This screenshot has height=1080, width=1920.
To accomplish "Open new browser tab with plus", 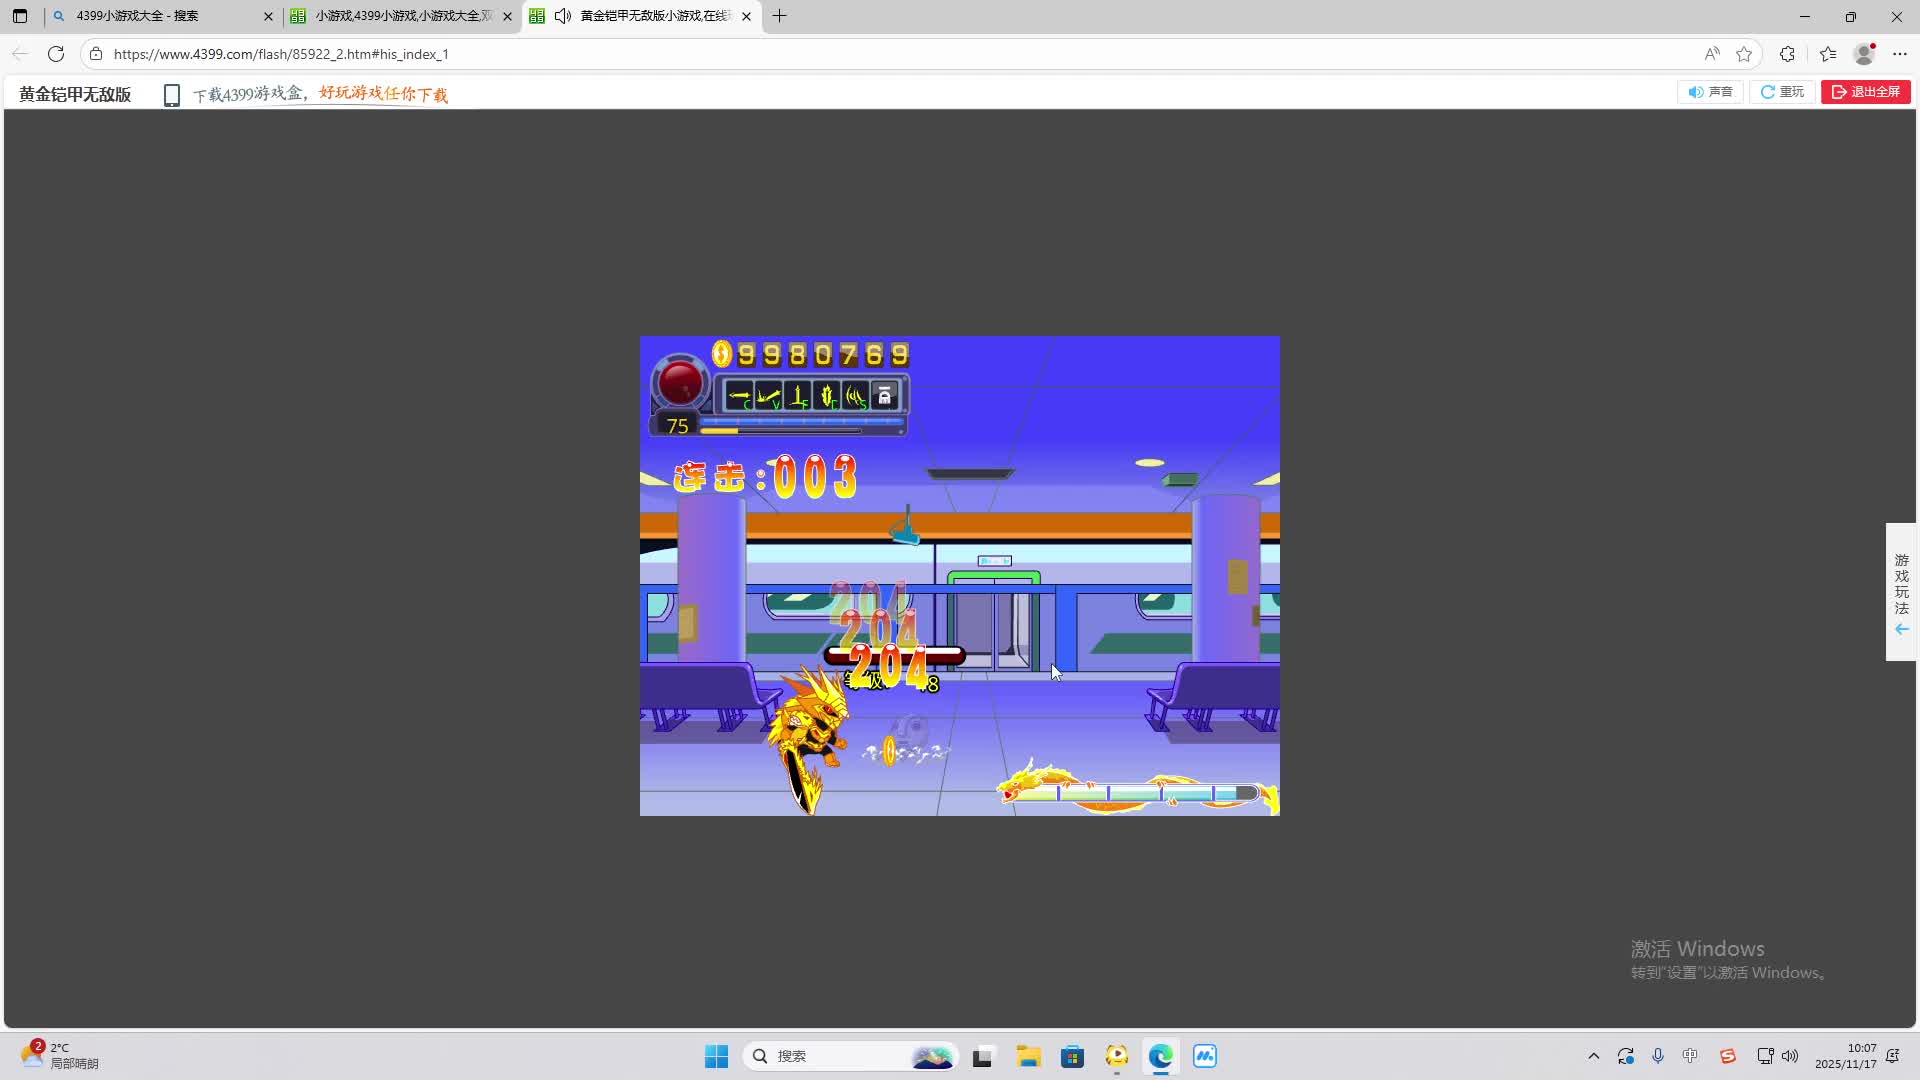I will (780, 16).
